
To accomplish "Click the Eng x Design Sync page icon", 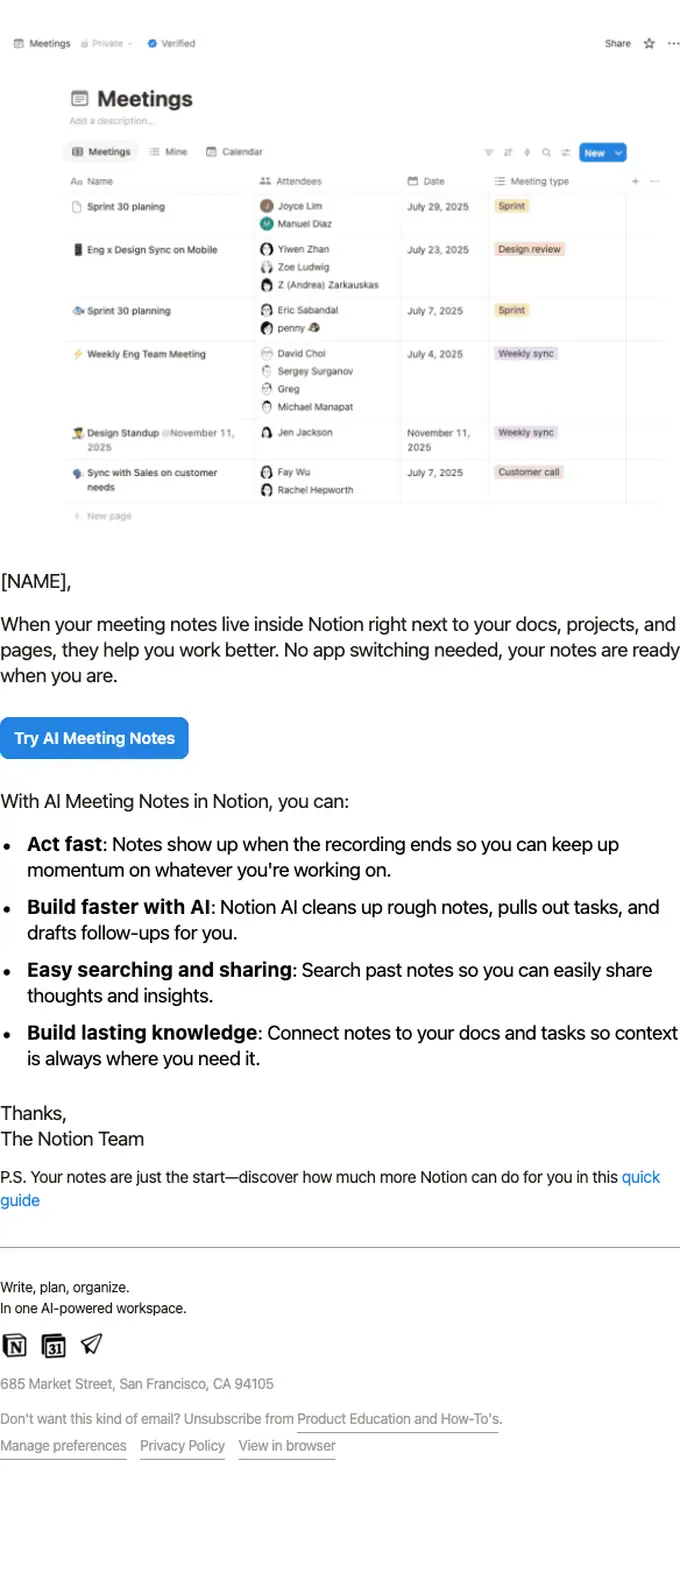I will 78,250.
